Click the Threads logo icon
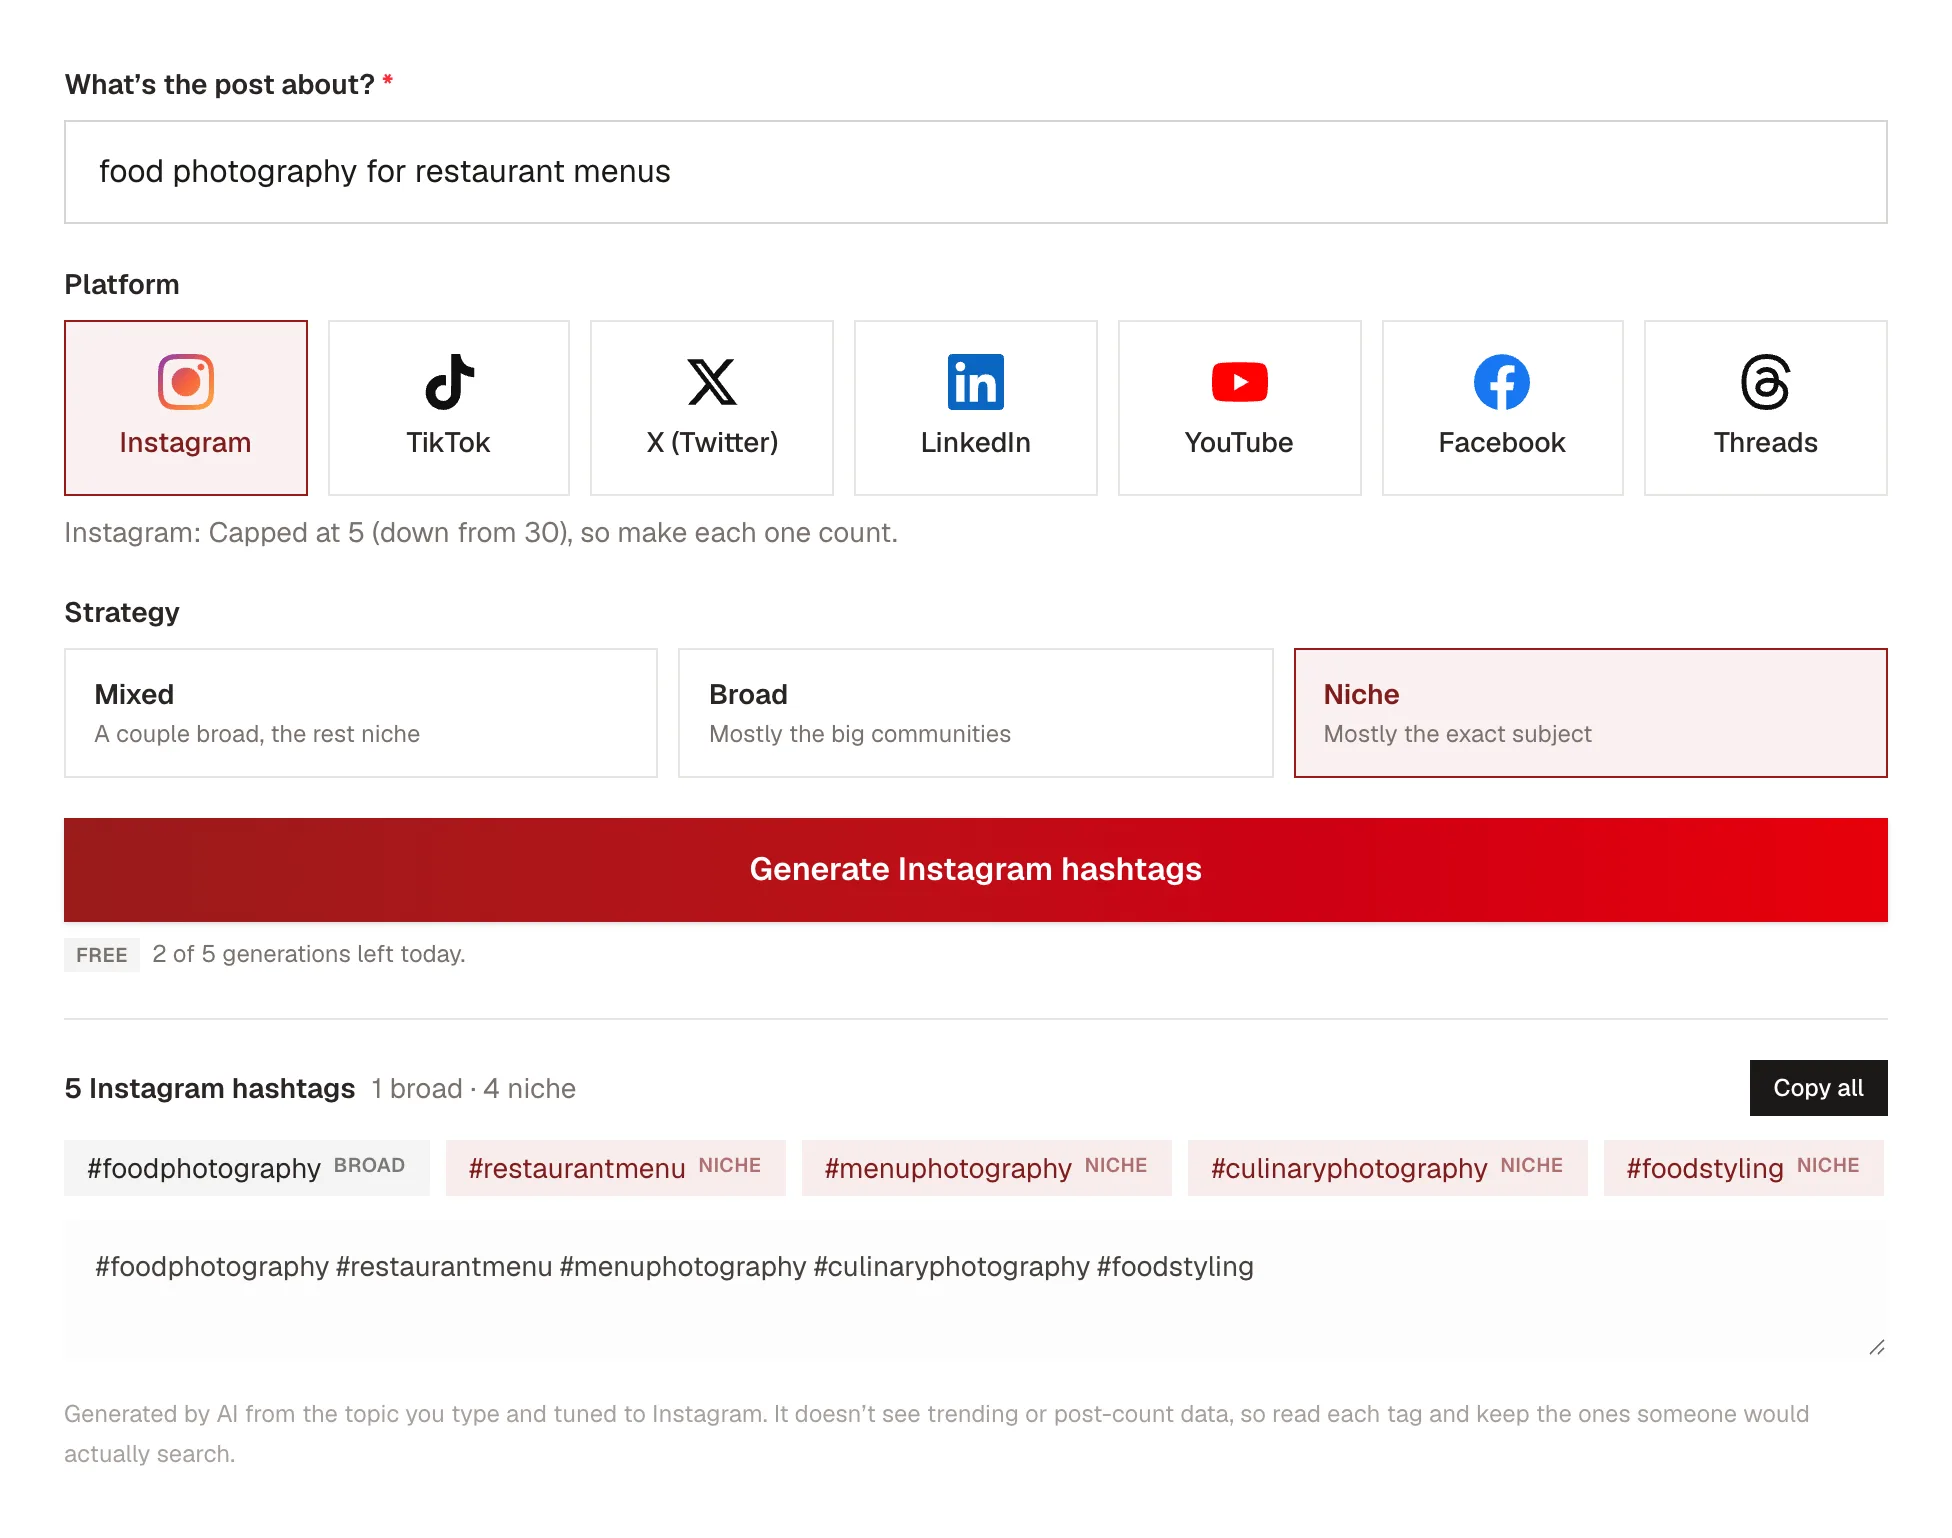This screenshot has width=1952, height=1538. (1766, 382)
